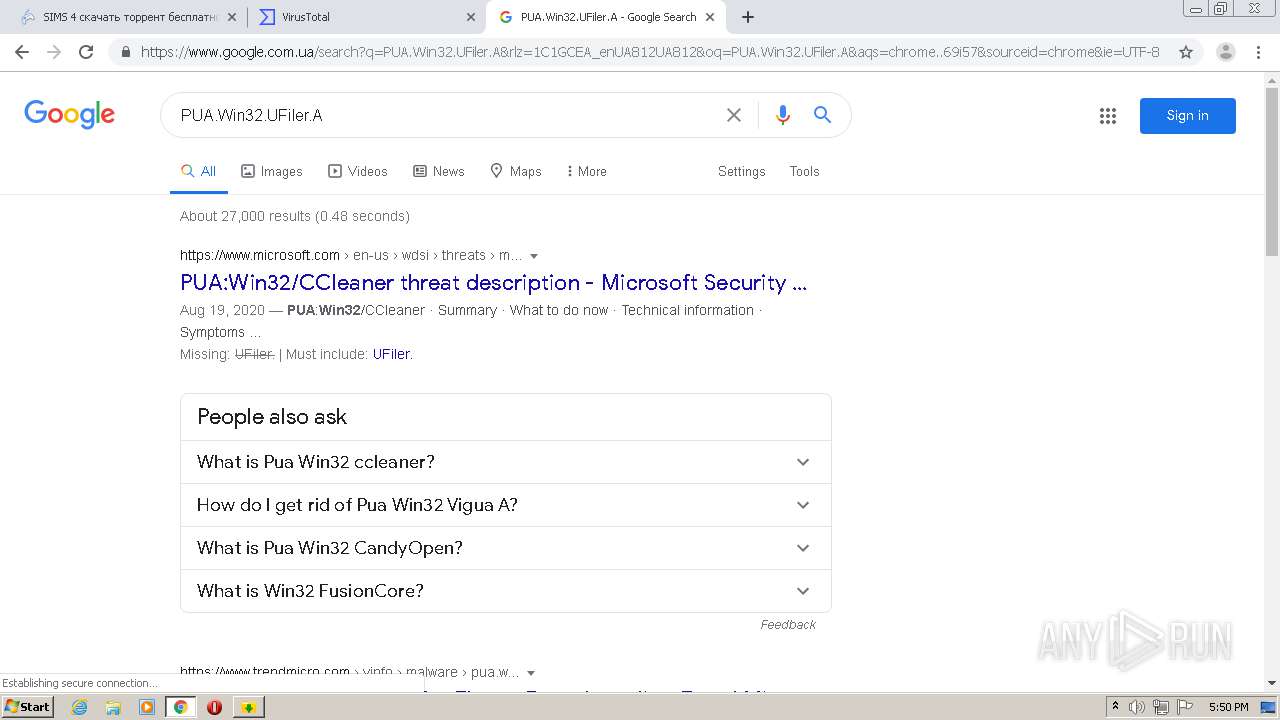Open file explorer from taskbar

click(113, 707)
